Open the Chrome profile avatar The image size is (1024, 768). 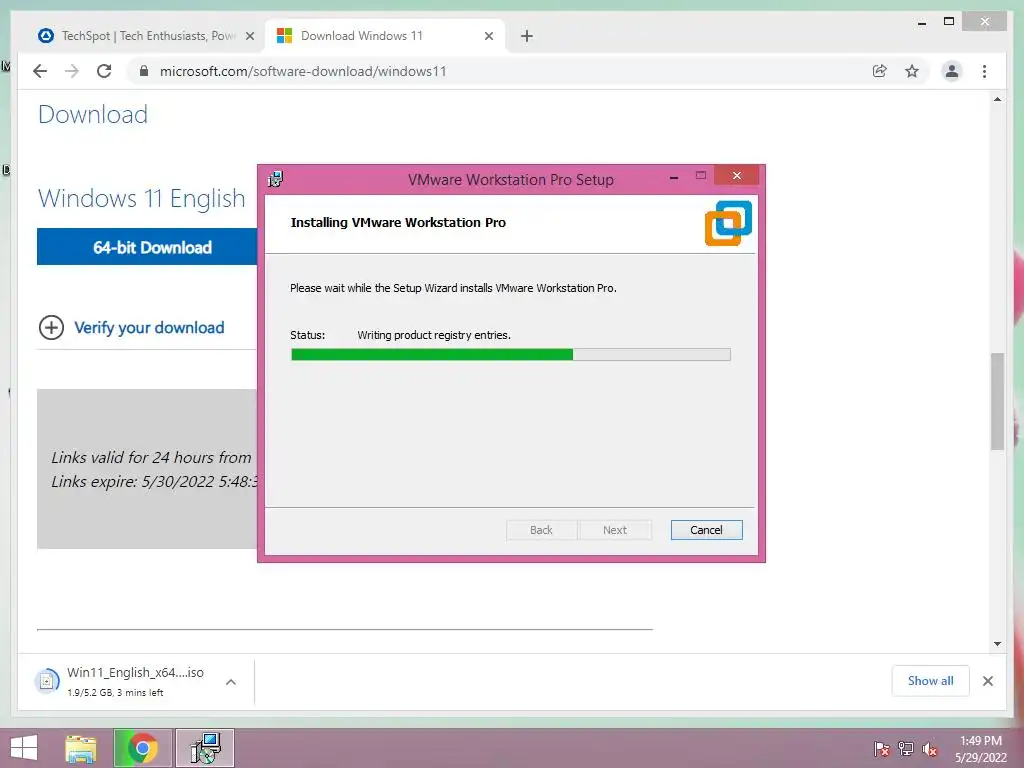[x=952, y=71]
